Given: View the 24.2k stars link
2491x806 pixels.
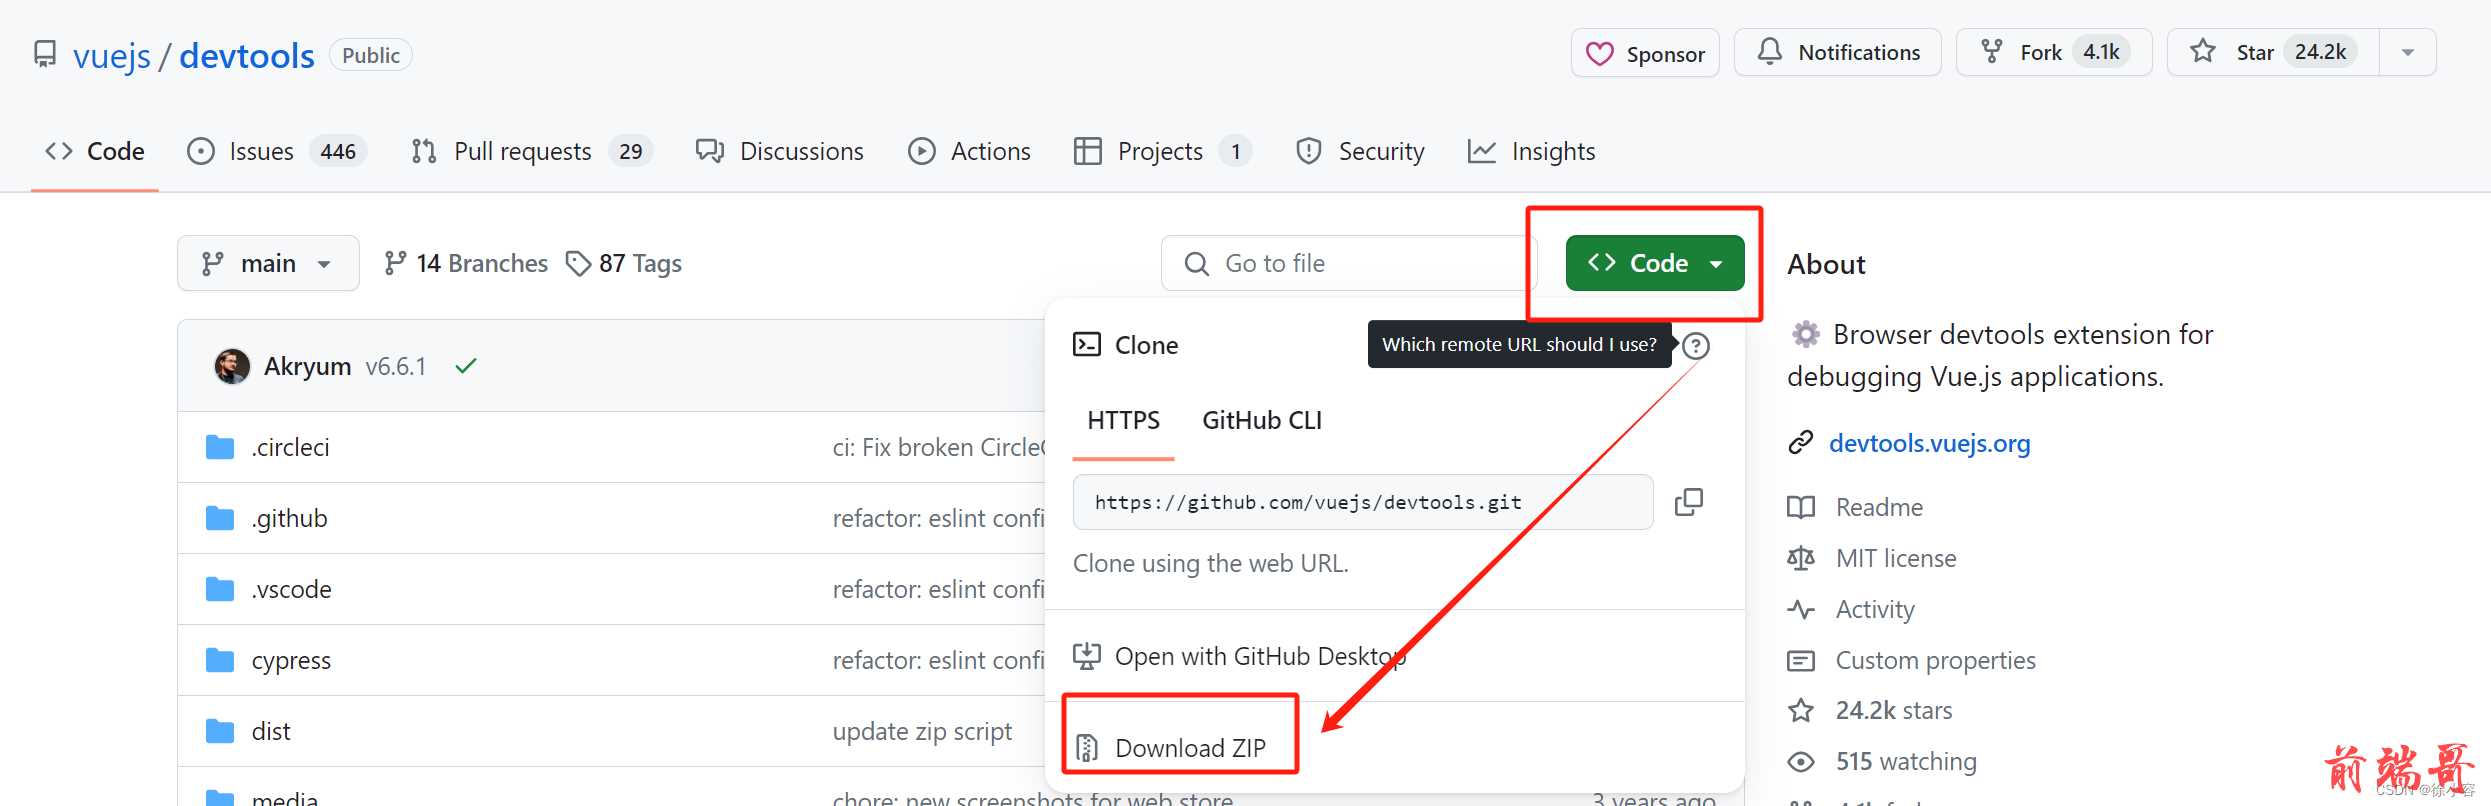Looking at the screenshot, I should coord(1894,710).
